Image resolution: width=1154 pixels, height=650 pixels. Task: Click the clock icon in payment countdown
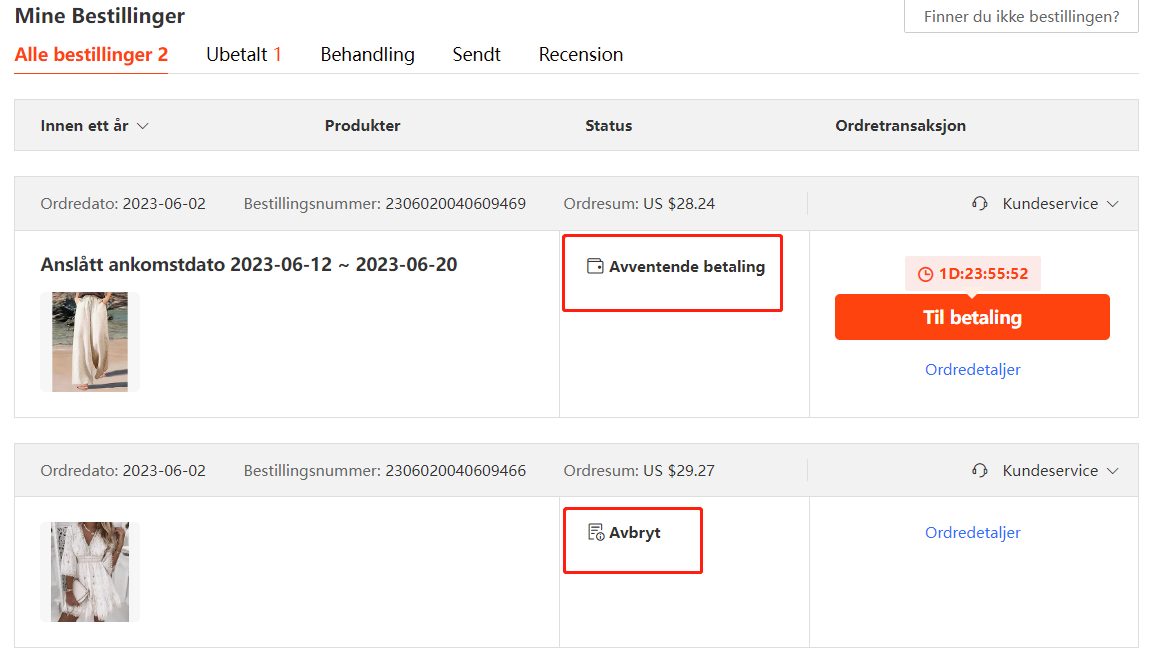point(925,273)
